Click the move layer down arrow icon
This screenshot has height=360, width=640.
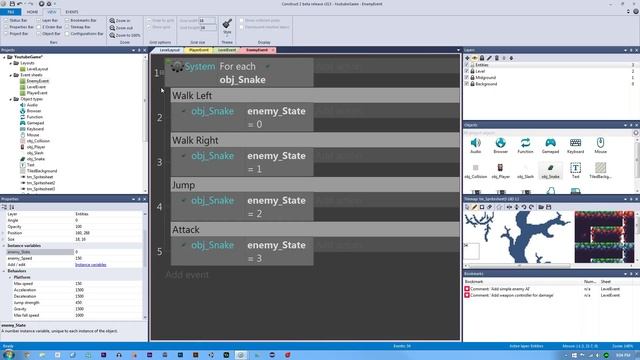[x=511, y=58]
